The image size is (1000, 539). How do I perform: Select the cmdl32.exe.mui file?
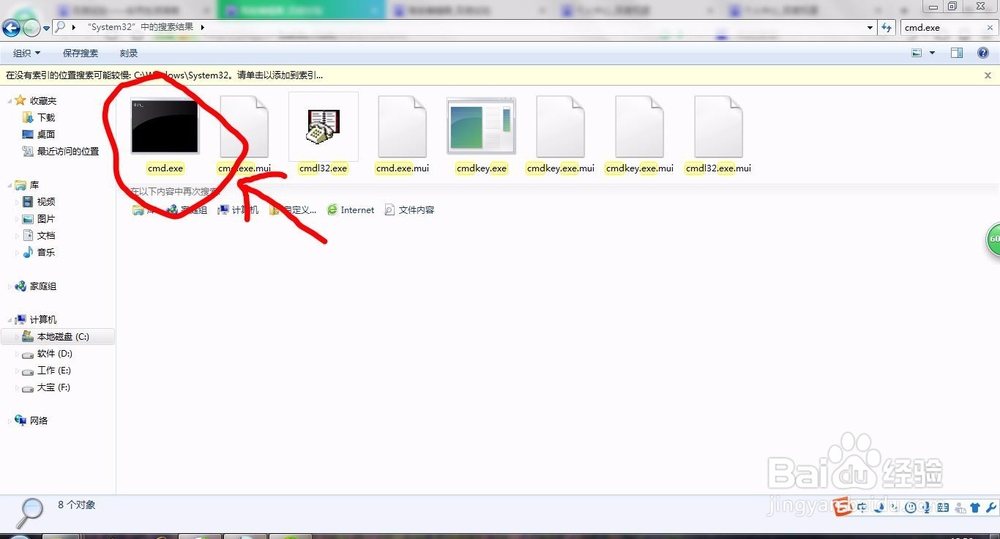point(718,126)
